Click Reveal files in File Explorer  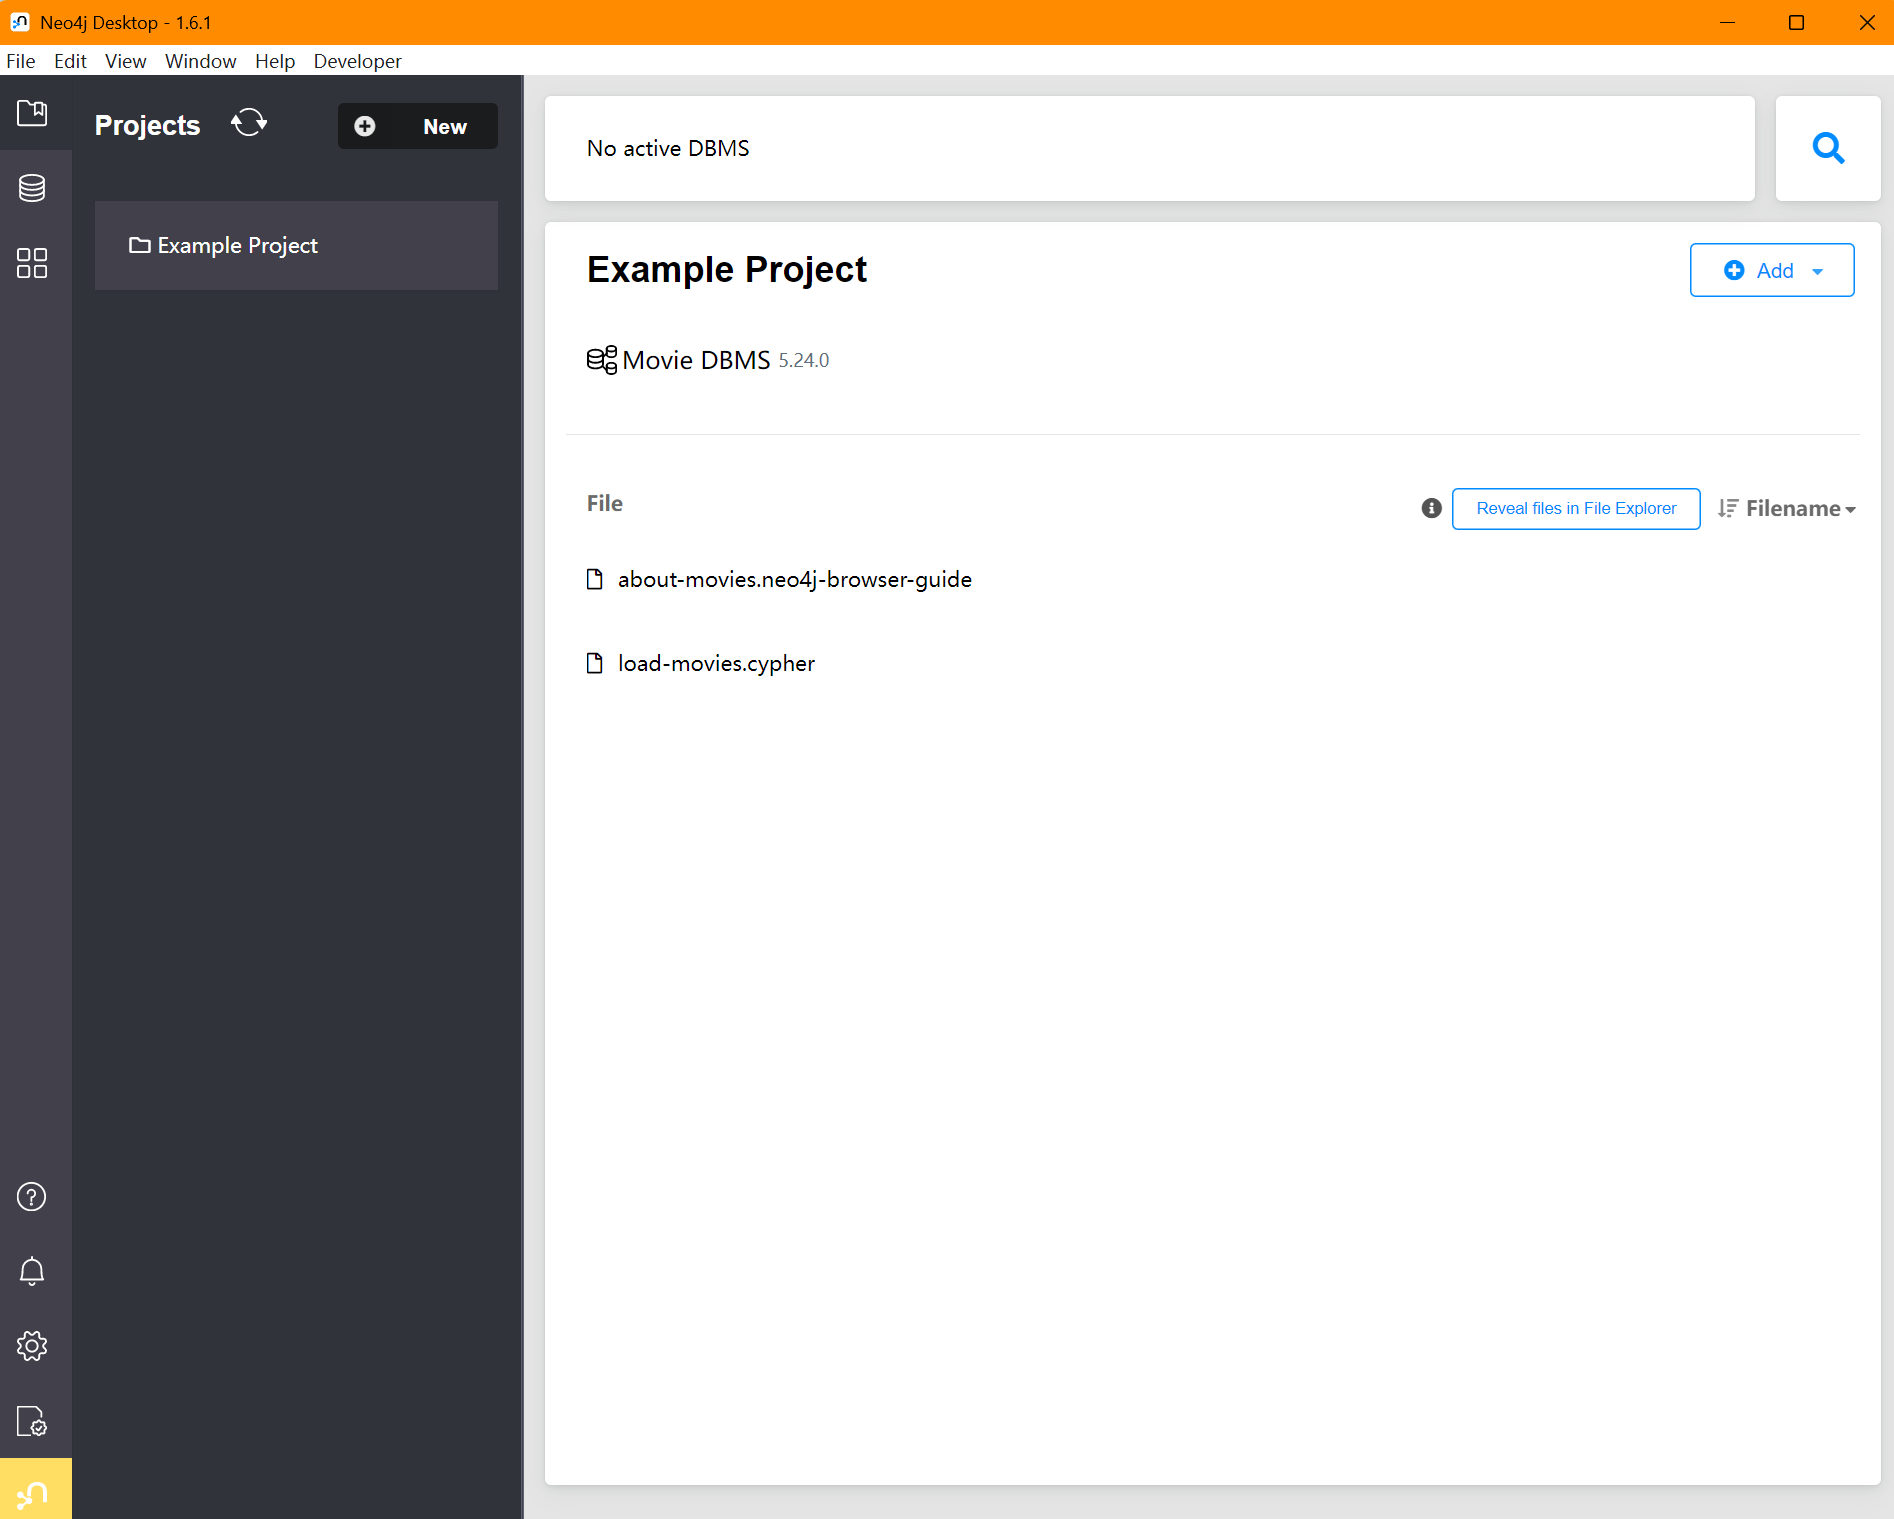1575,508
